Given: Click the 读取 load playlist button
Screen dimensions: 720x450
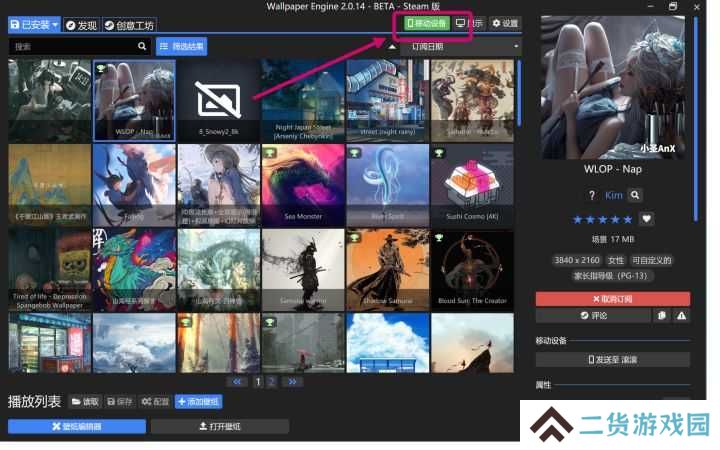Looking at the screenshot, I should [85, 402].
